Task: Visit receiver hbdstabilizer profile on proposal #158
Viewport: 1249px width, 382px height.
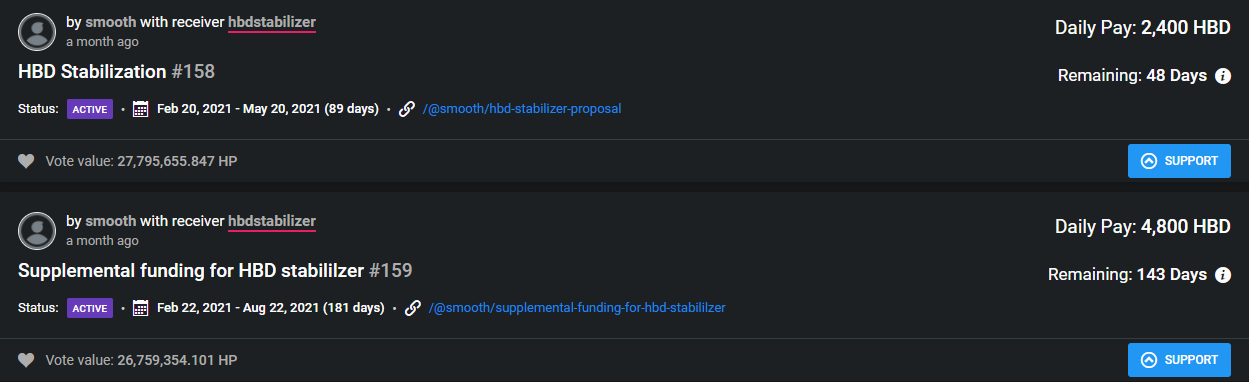Action: click(x=272, y=22)
